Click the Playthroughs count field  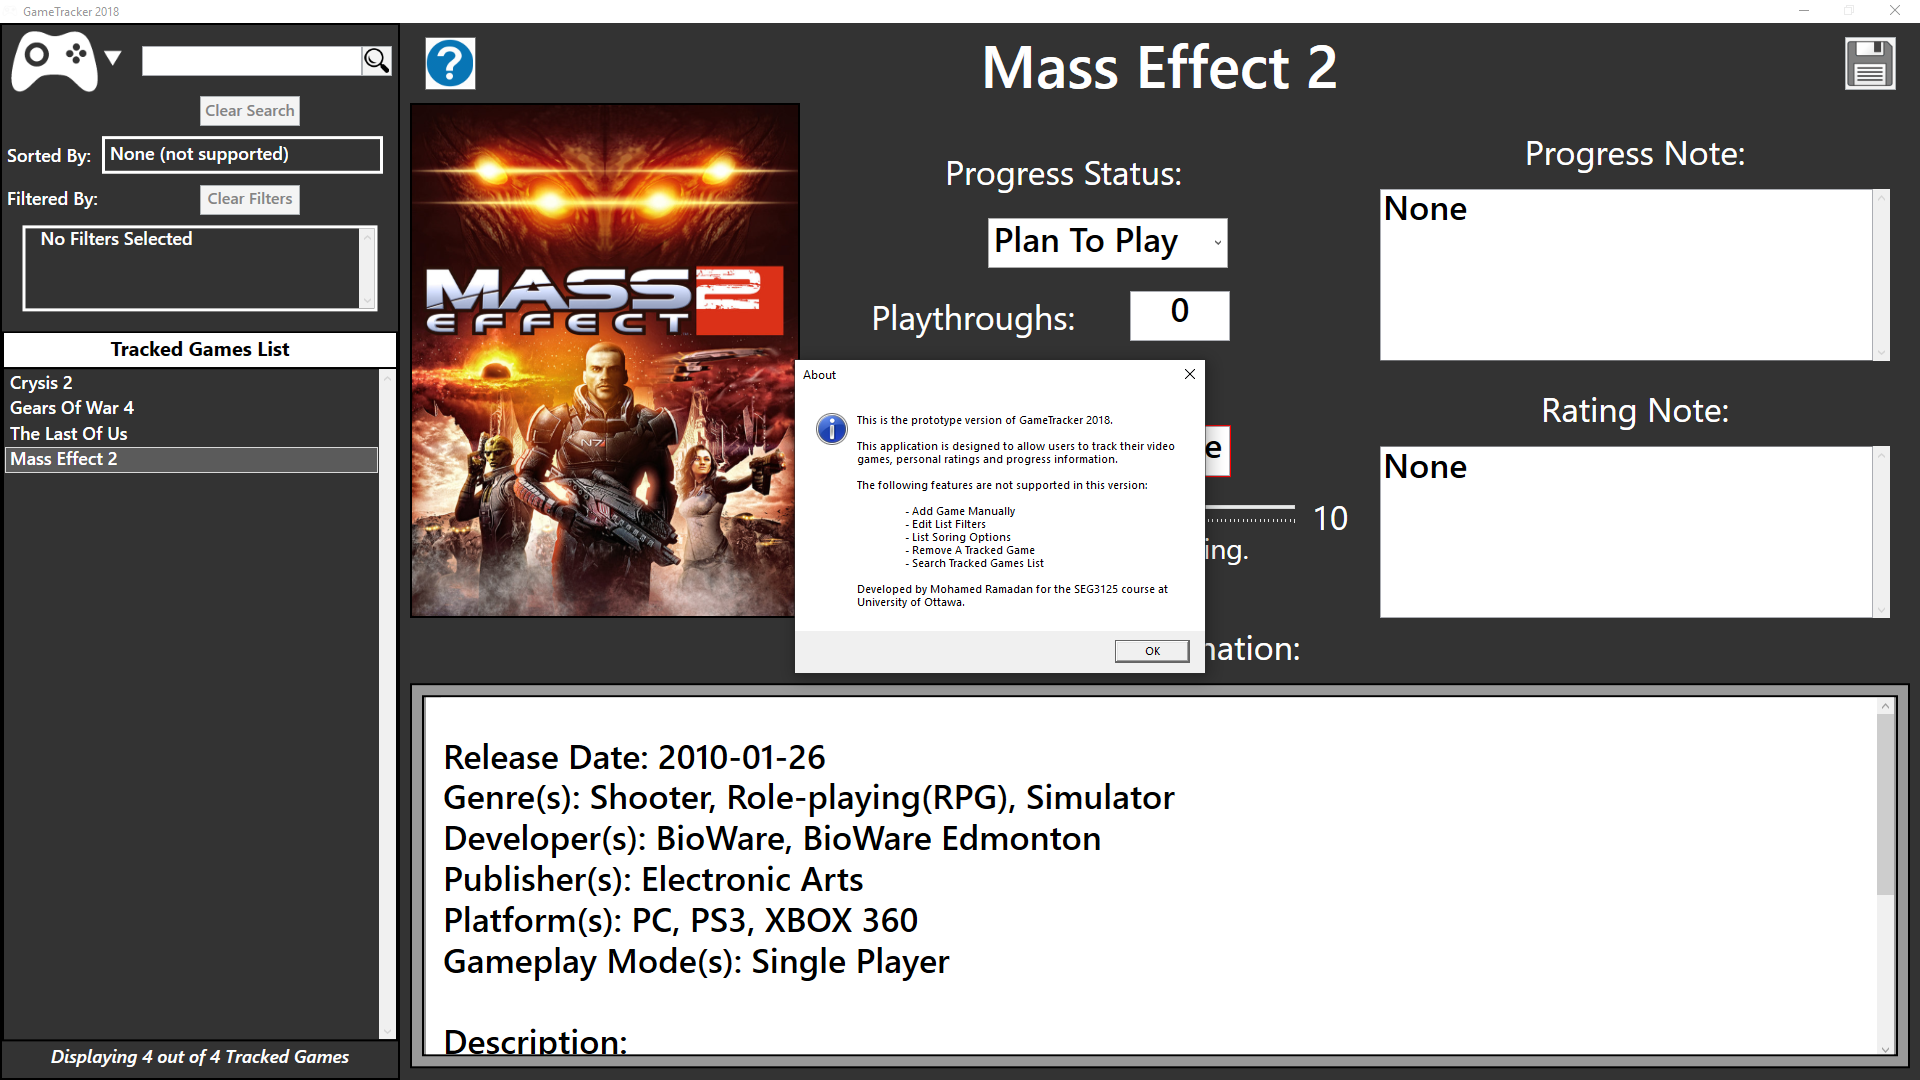click(x=1179, y=316)
